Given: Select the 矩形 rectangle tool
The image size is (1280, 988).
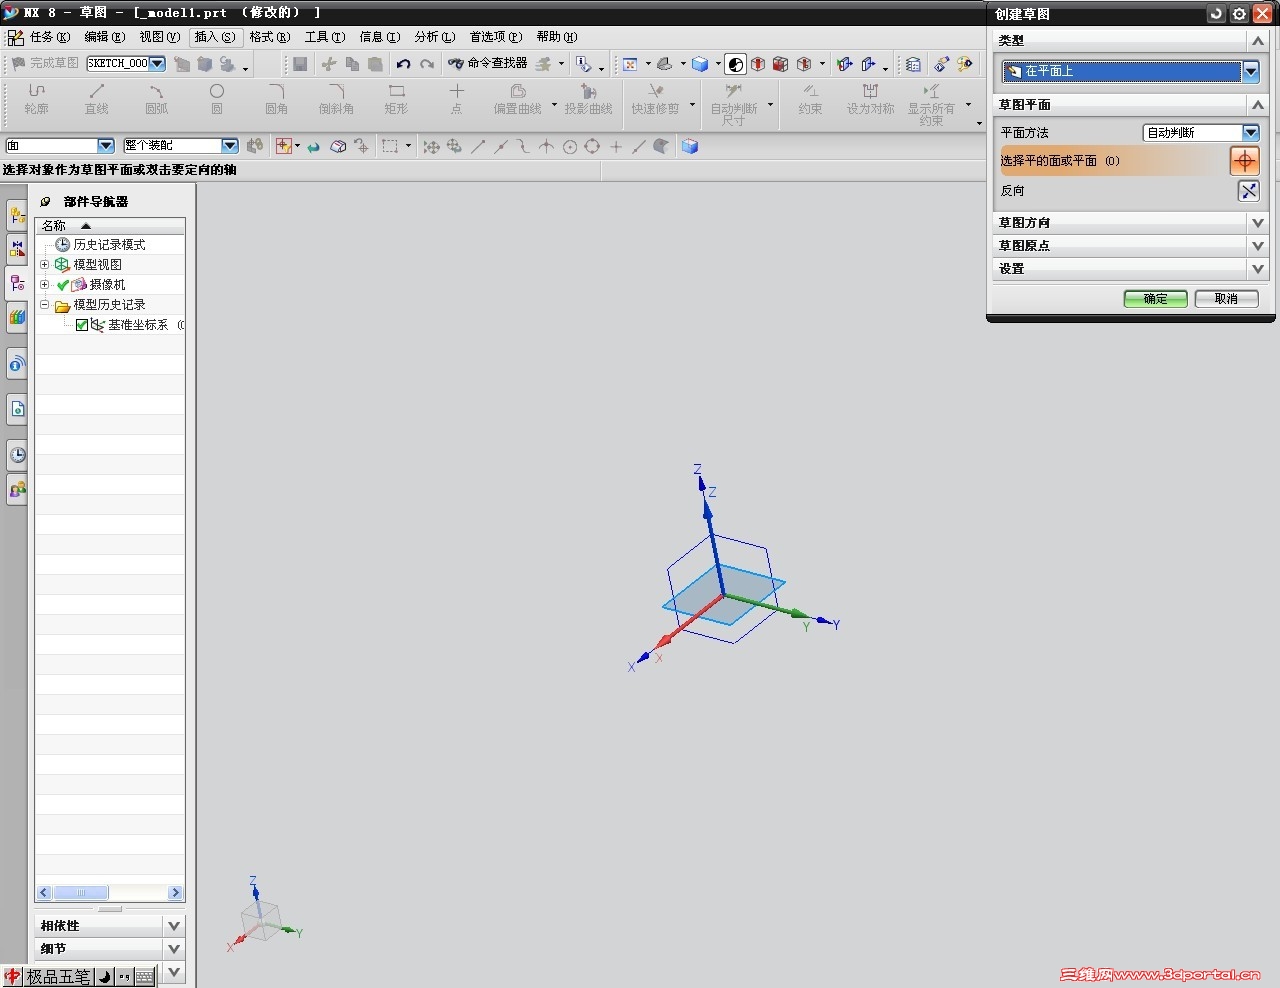Looking at the screenshot, I should pos(396,99).
